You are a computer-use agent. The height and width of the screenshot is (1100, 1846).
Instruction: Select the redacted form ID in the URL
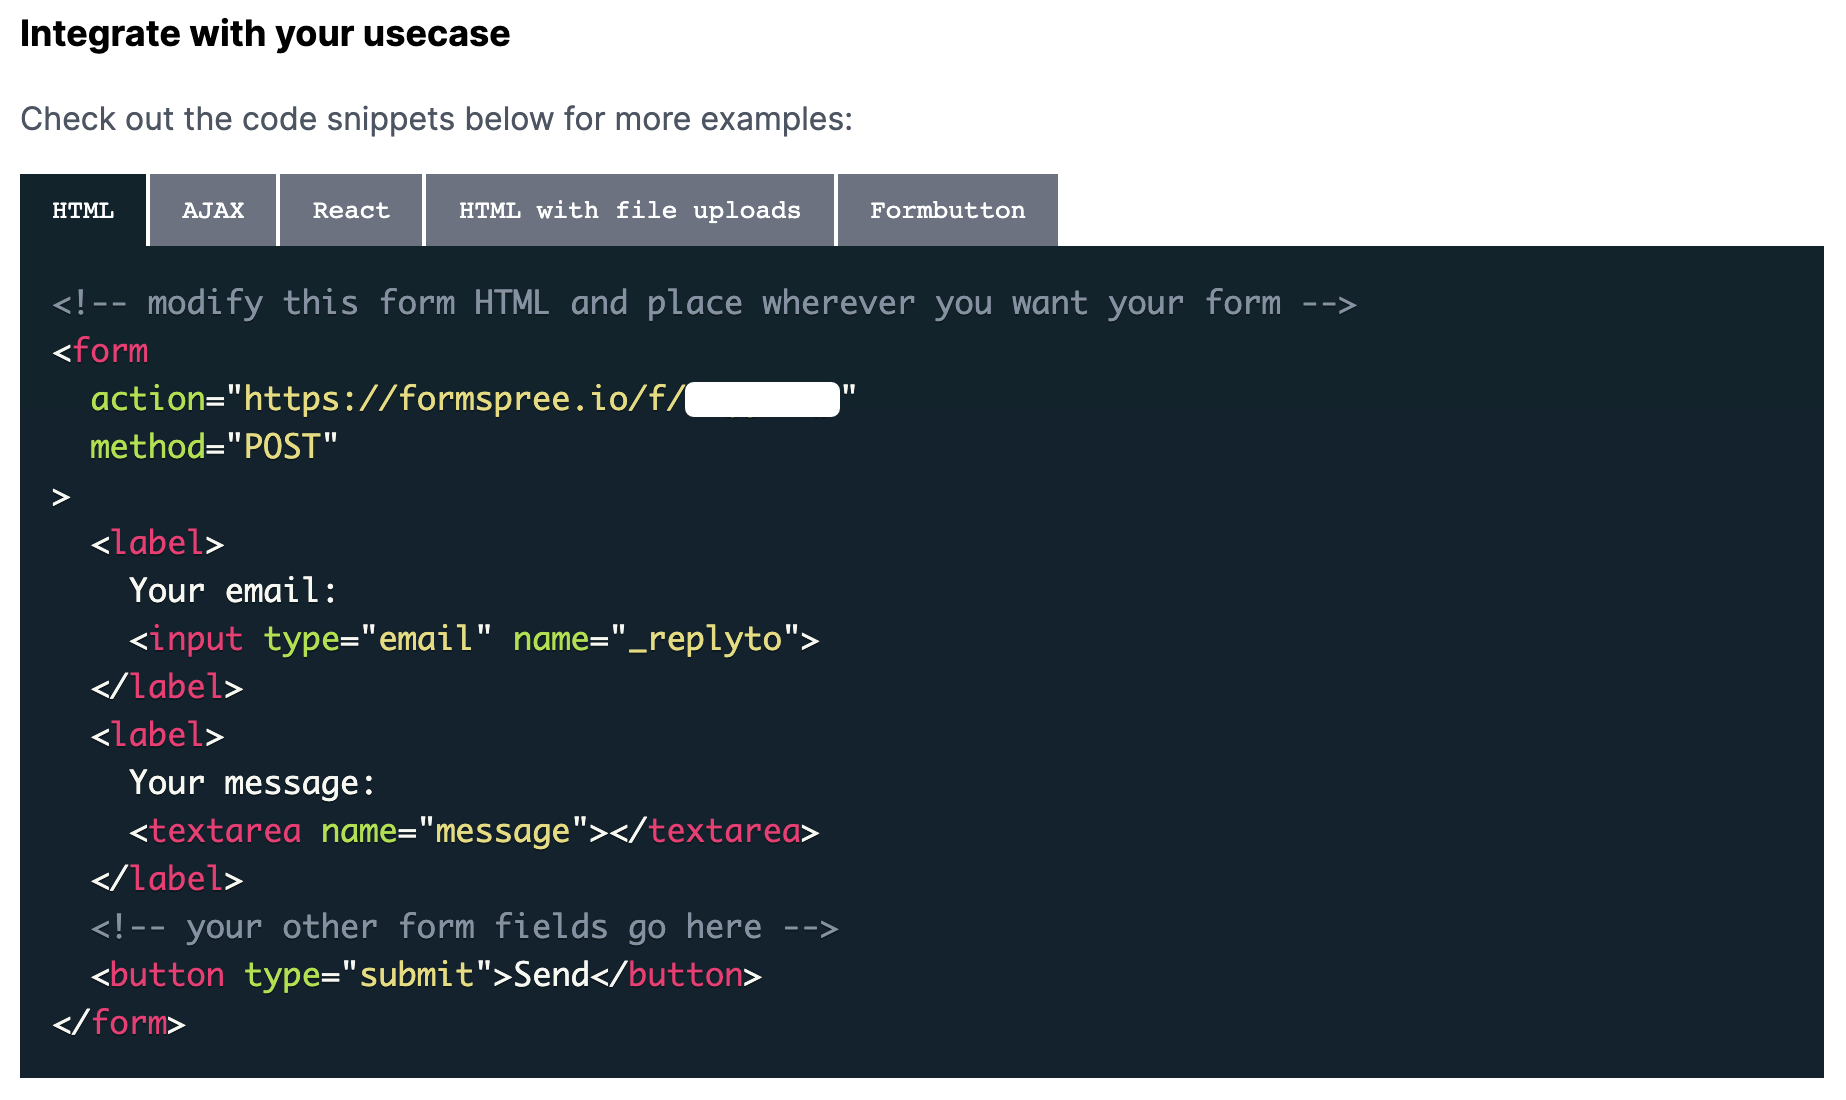pos(762,398)
